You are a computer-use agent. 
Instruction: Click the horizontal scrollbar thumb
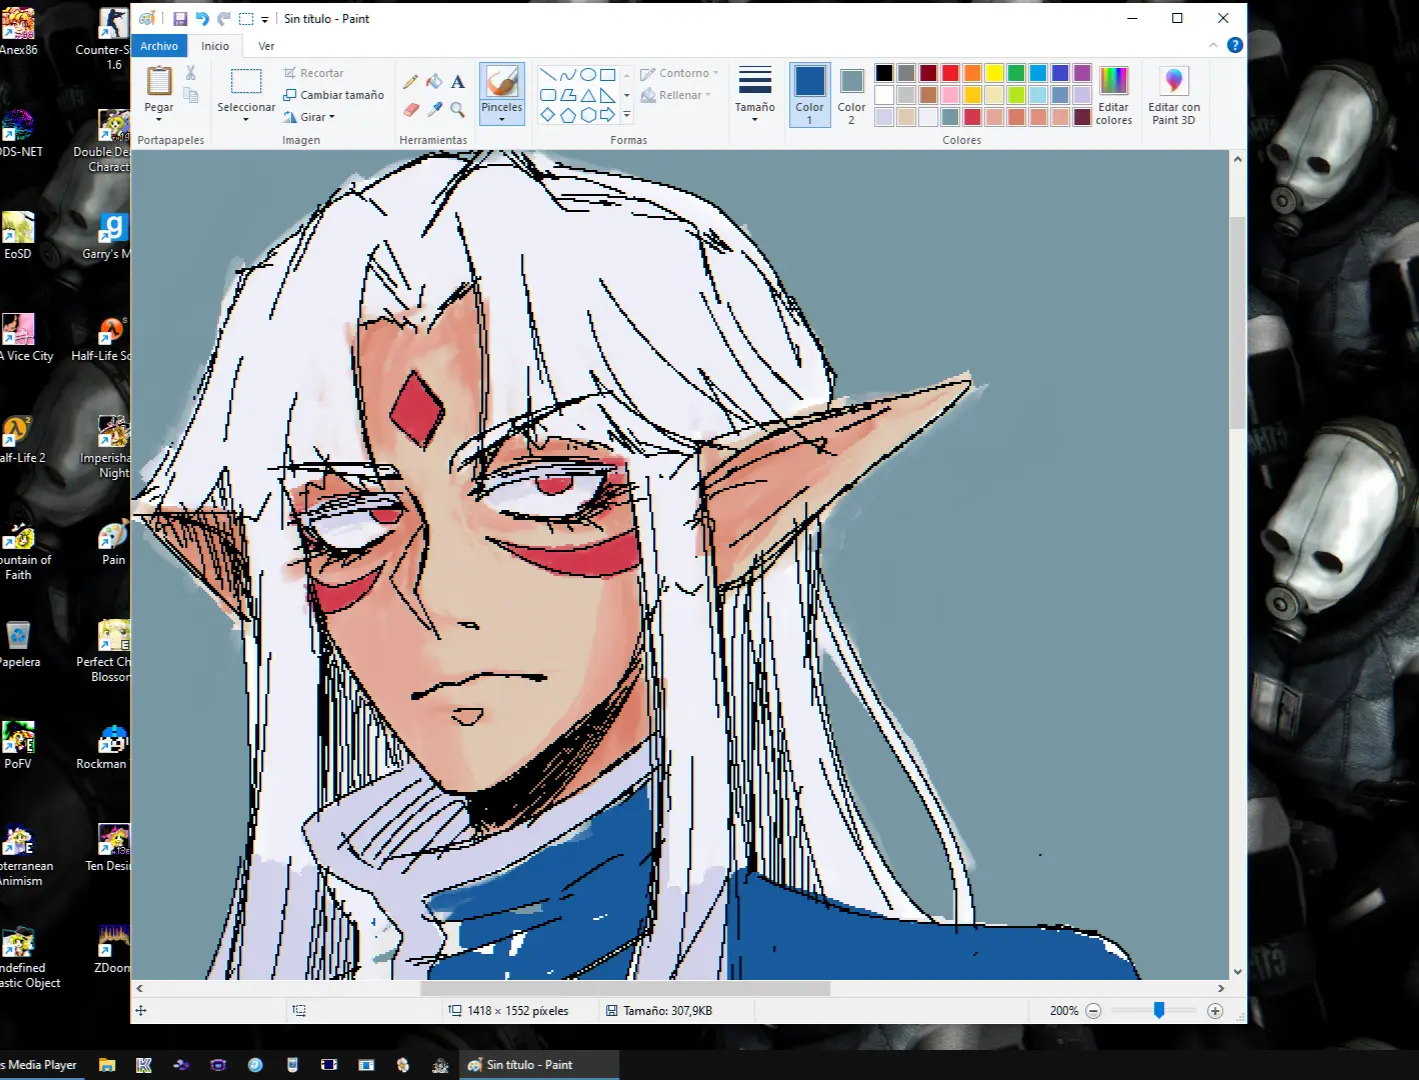point(625,988)
